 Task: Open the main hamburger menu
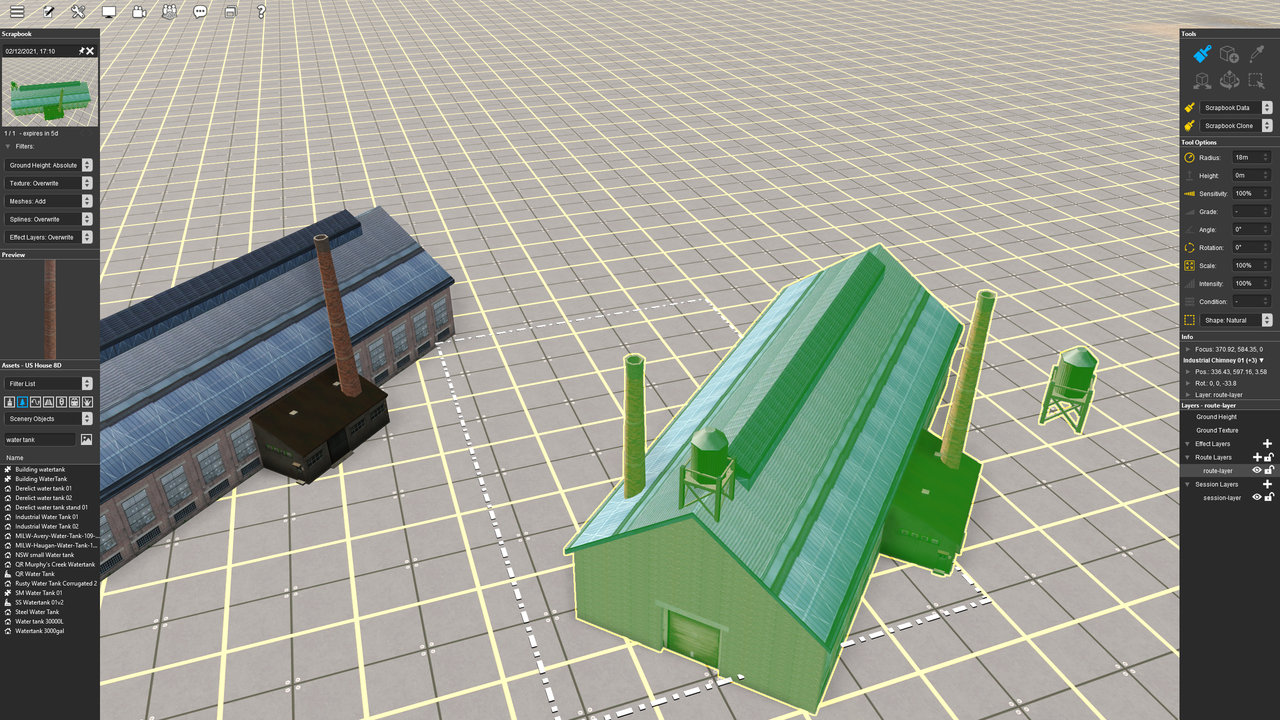(17, 12)
